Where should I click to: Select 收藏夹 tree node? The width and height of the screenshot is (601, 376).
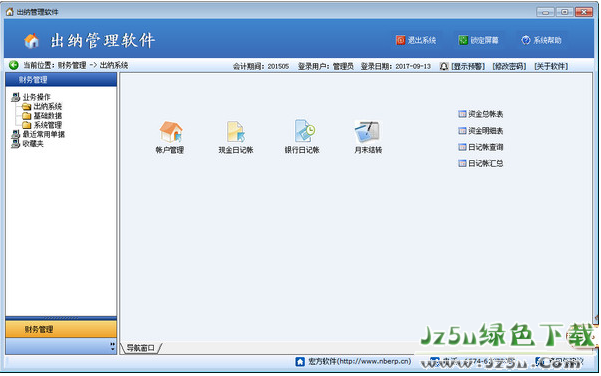coord(33,144)
